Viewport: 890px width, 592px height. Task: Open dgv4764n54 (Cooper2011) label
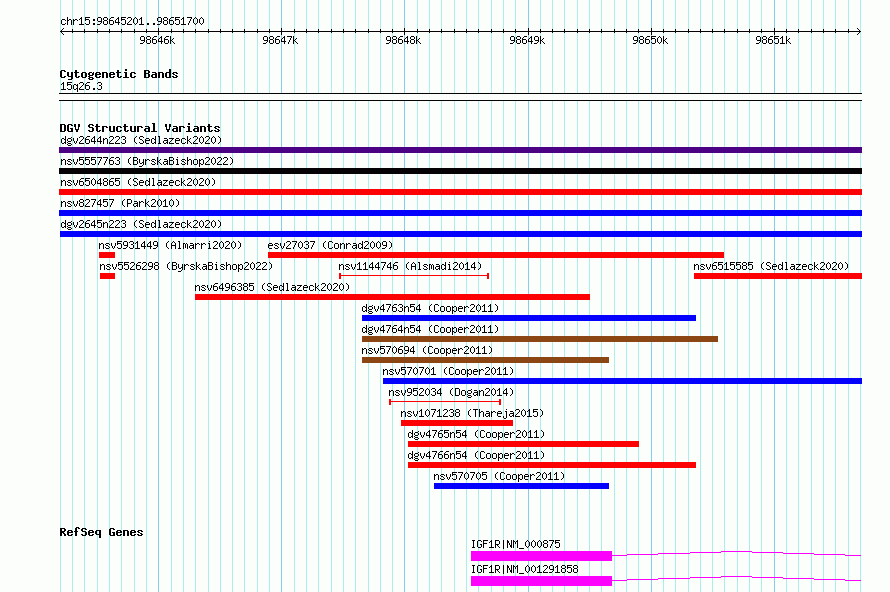430,329
